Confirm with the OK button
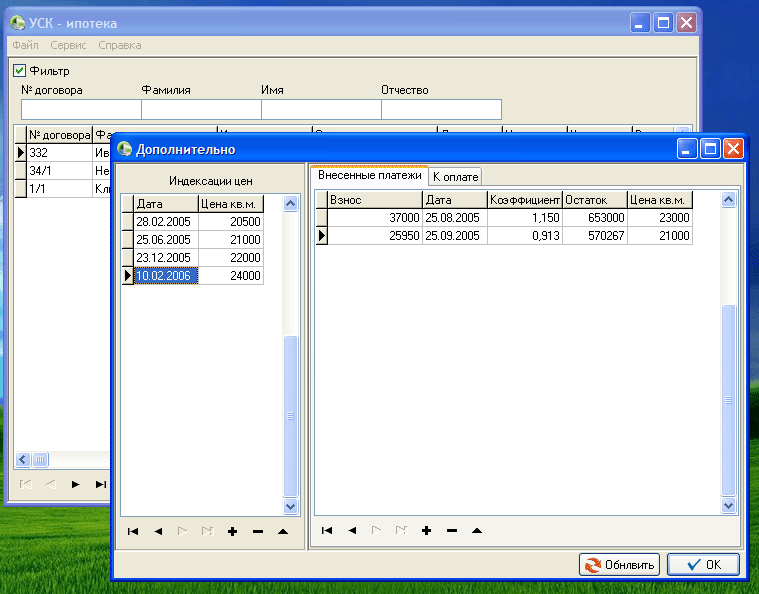The height and width of the screenshot is (594, 759). tap(703, 564)
